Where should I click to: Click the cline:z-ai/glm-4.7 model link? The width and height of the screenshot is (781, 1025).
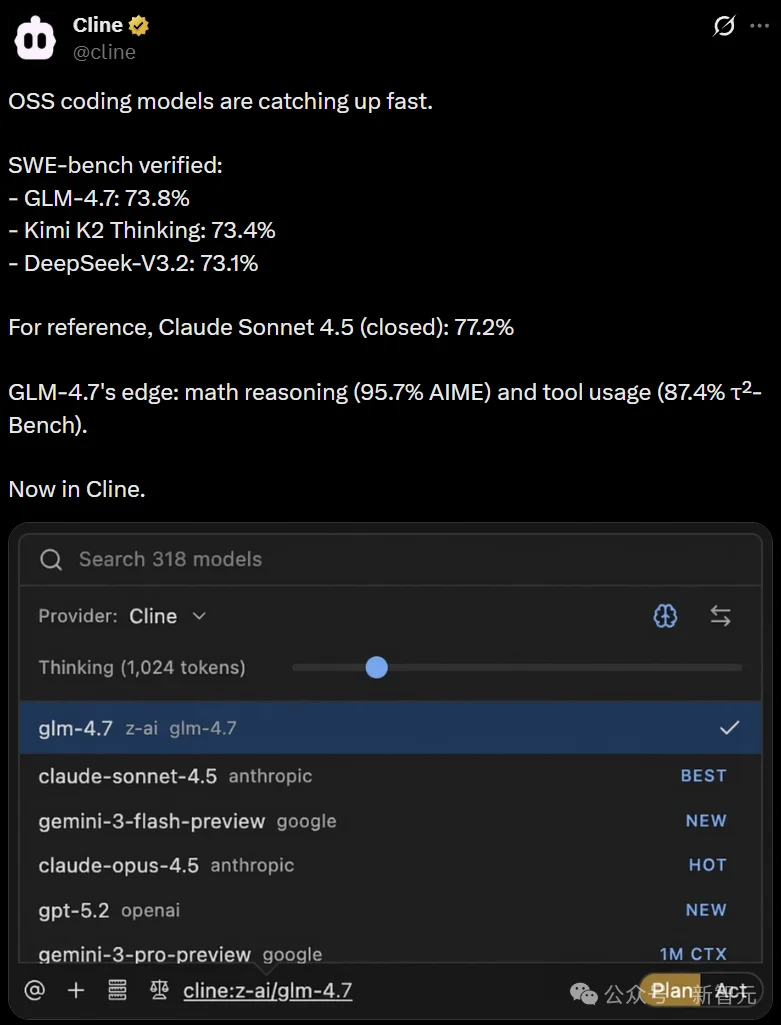coord(267,990)
